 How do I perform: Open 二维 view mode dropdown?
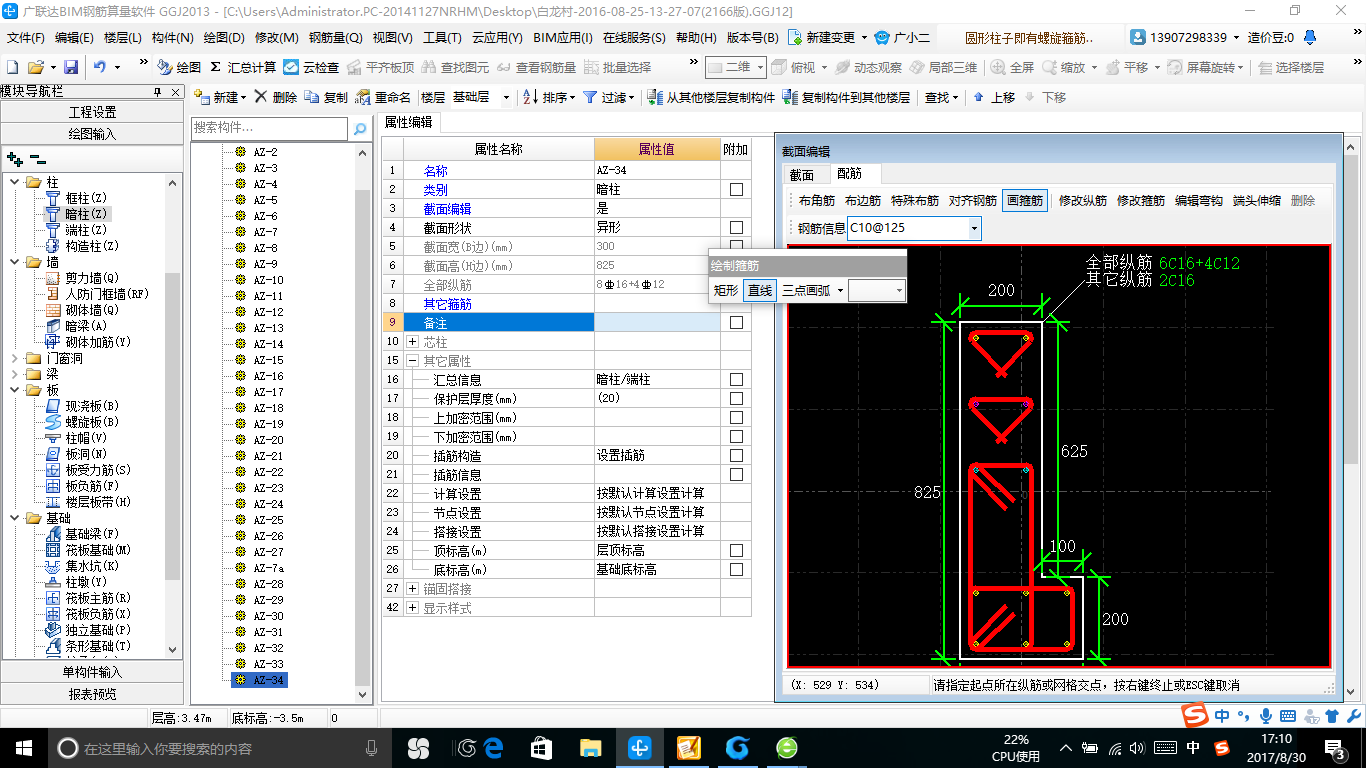click(x=760, y=67)
